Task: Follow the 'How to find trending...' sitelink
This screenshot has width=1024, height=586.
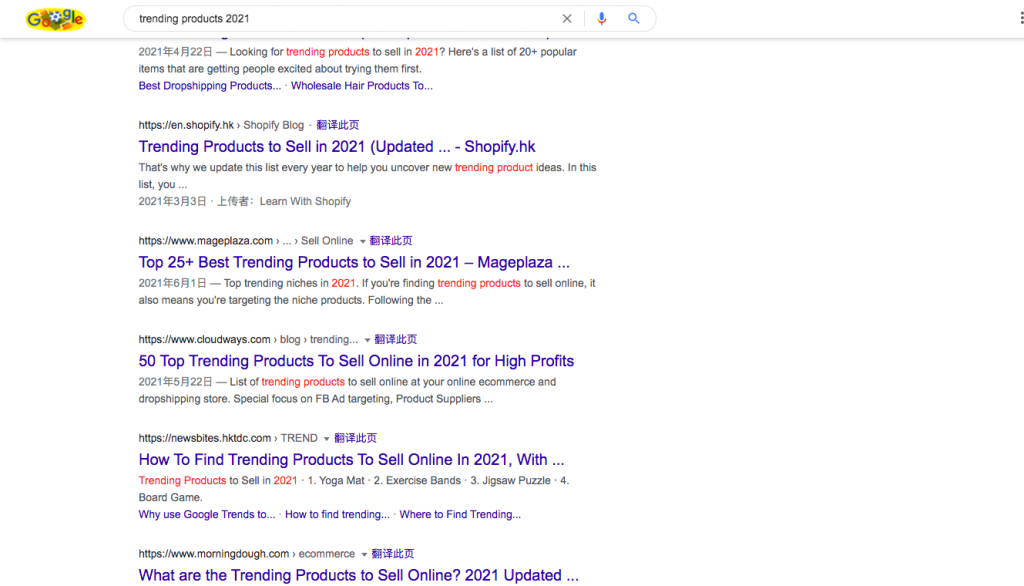Action: [337, 514]
